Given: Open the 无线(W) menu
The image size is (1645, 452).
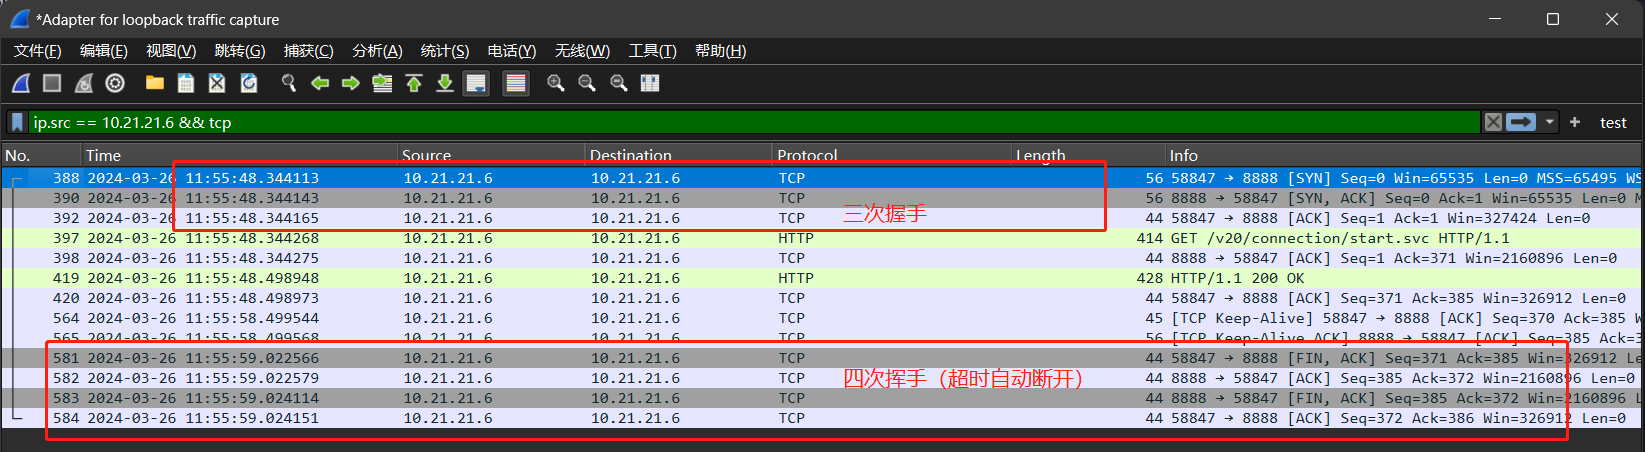Looking at the screenshot, I should pyautogui.click(x=582, y=51).
